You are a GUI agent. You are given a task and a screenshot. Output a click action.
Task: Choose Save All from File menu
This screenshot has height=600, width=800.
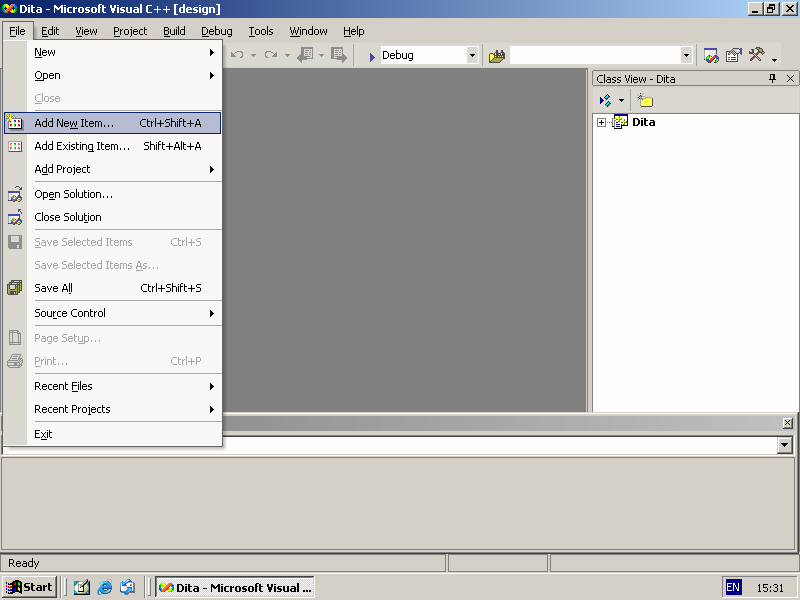[113, 288]
